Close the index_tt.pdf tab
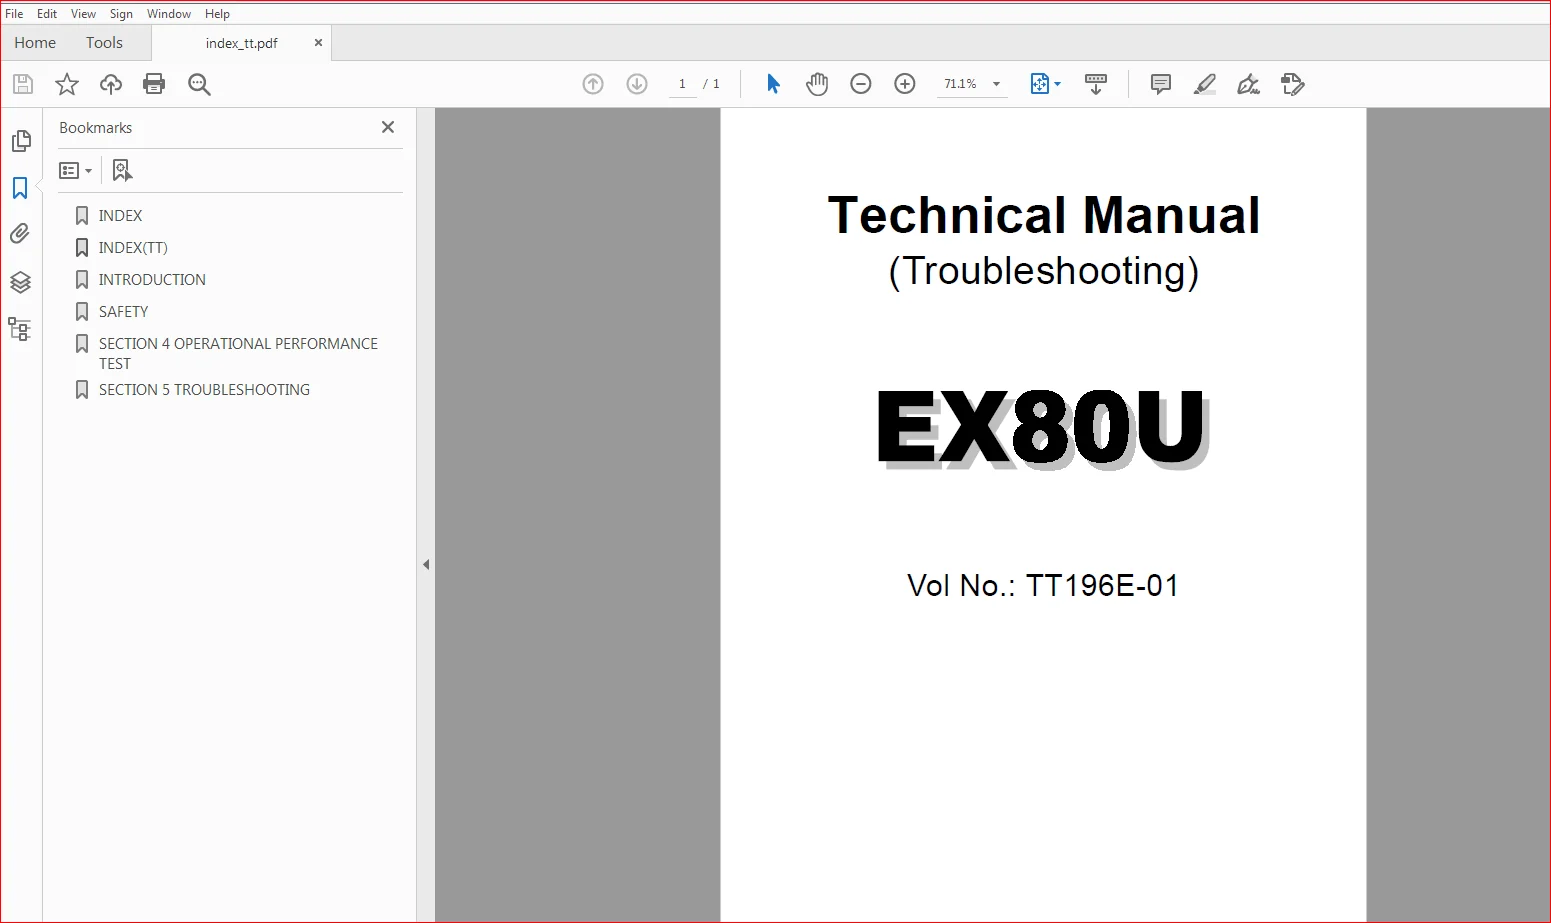The width and height of the screenshot is (1551, 923). [x=318, y=43]
